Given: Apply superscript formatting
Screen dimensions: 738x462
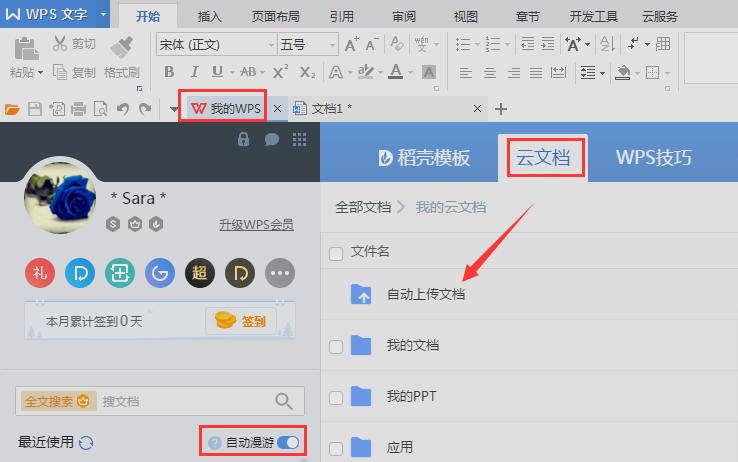Looking at the screenshot, I should pos(281,72).
